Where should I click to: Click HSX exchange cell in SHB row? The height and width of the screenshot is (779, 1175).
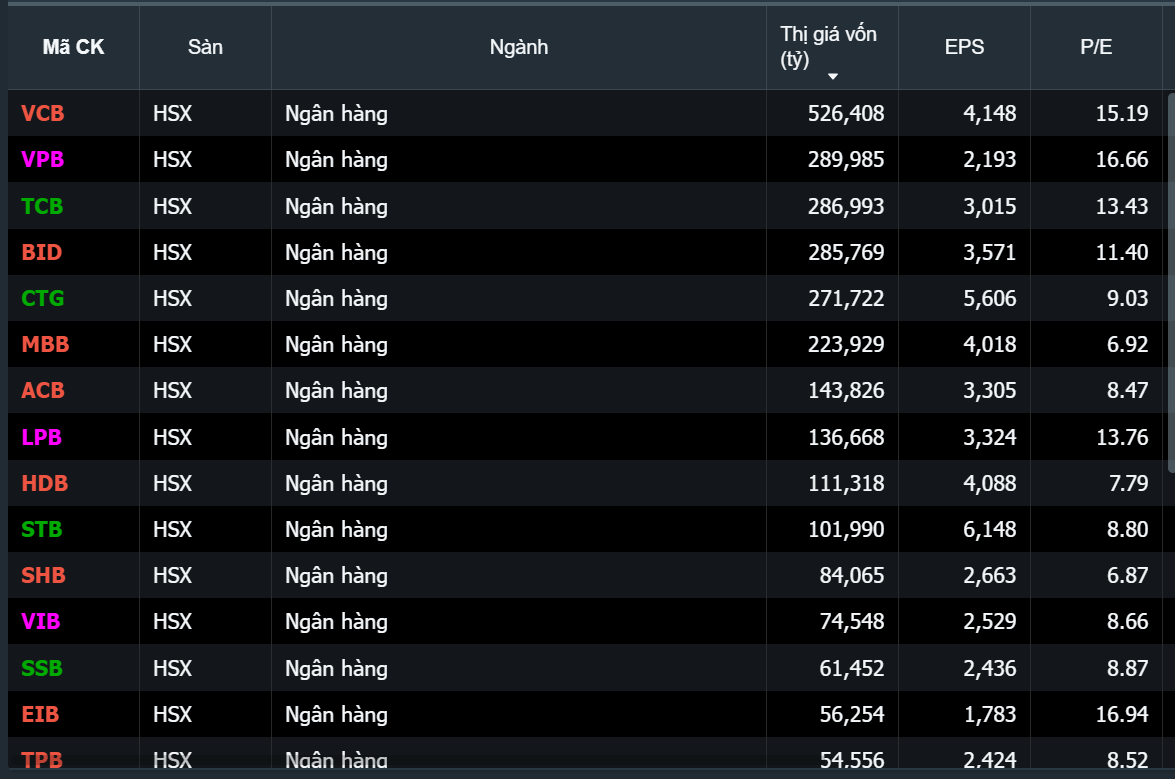[x=172, y=575]
